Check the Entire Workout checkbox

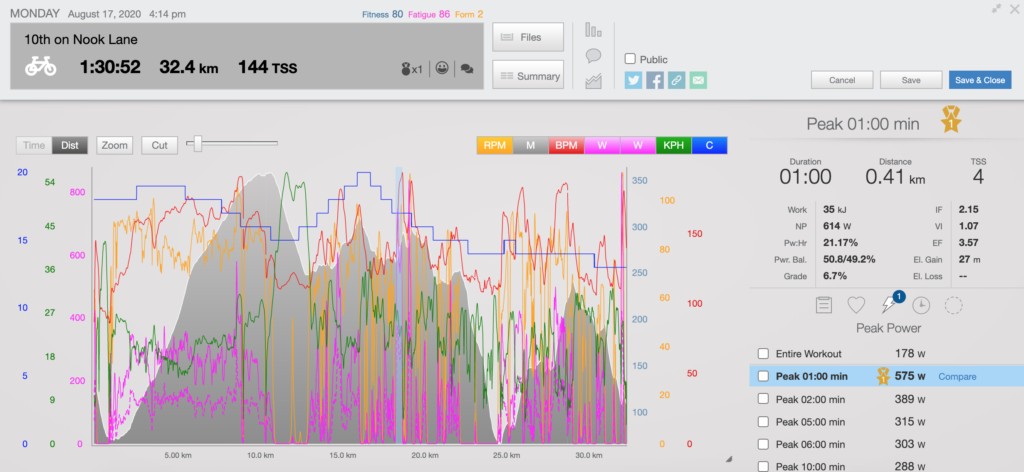763,354
